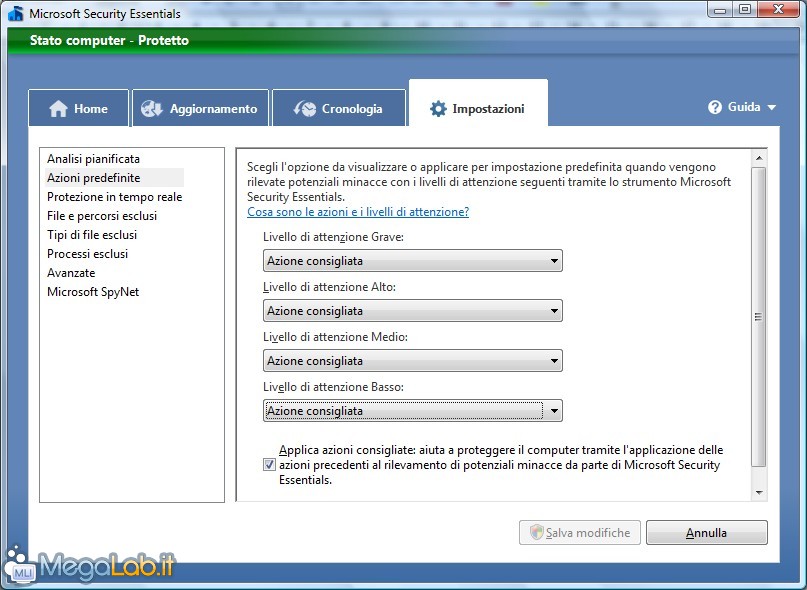This screenshot has width=807, height=590.
Task: Open the Guida help menu
Action: tap(742, 107)
